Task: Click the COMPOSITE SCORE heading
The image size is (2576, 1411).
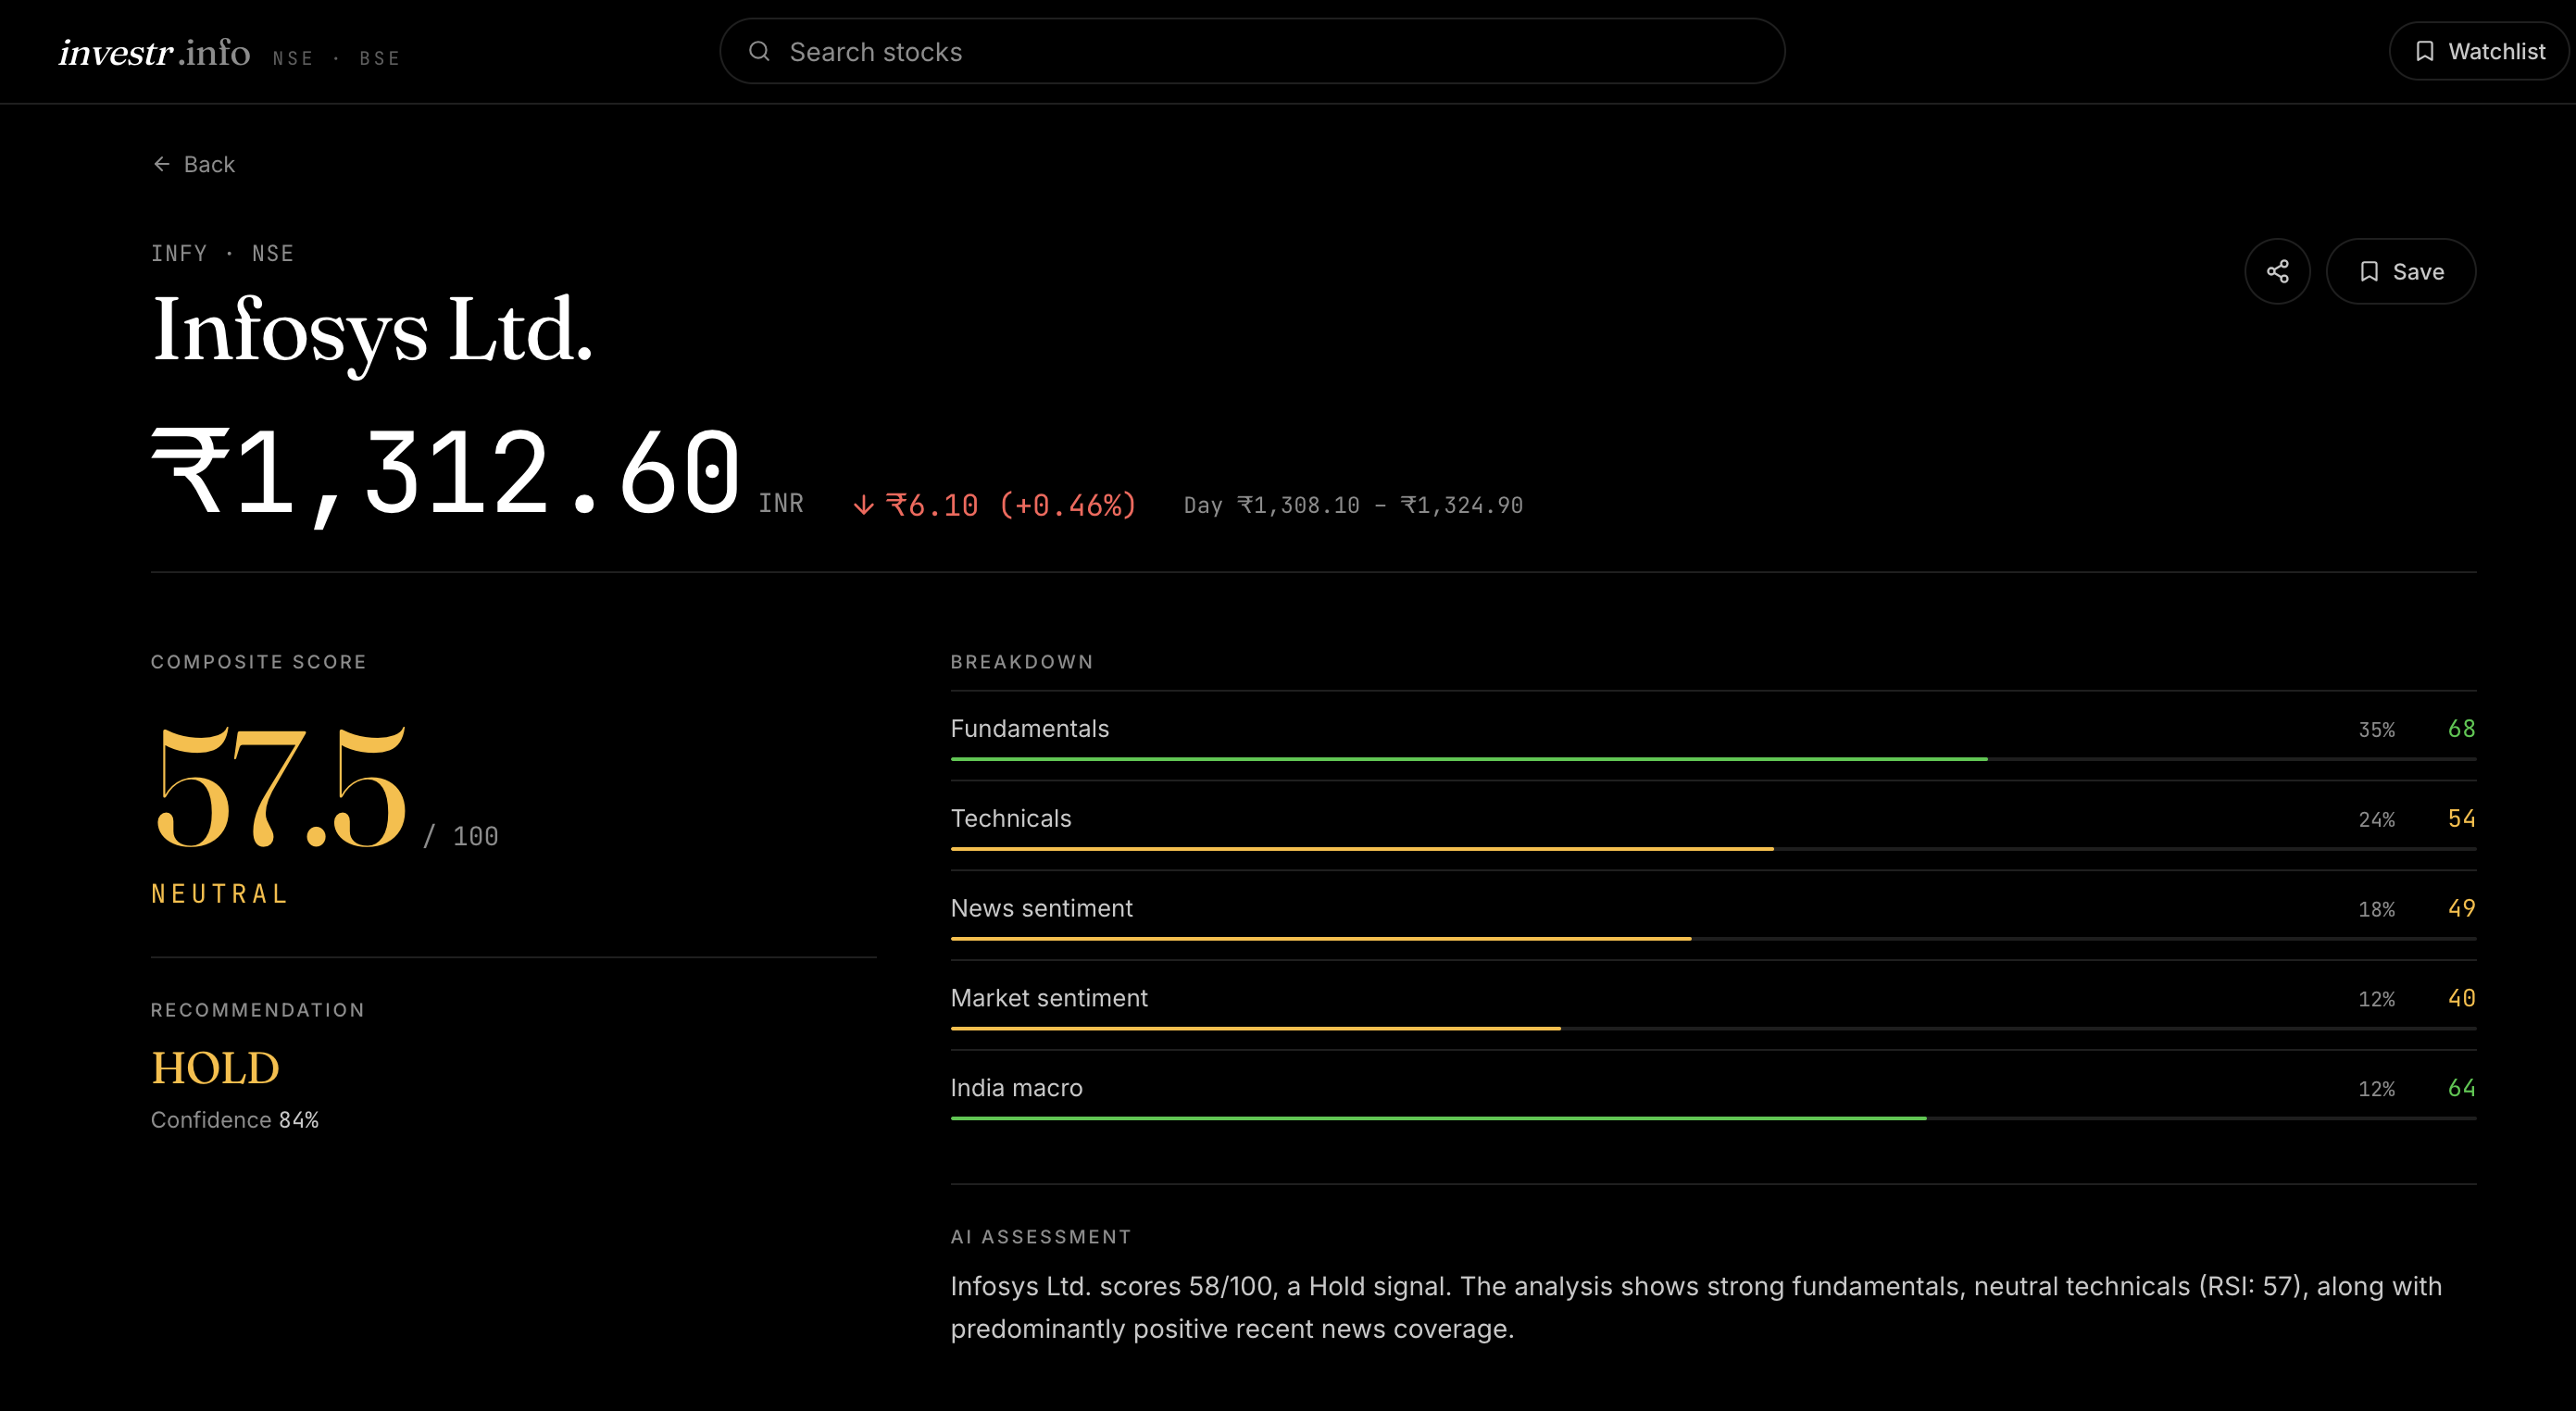Action: click(258, 662)
